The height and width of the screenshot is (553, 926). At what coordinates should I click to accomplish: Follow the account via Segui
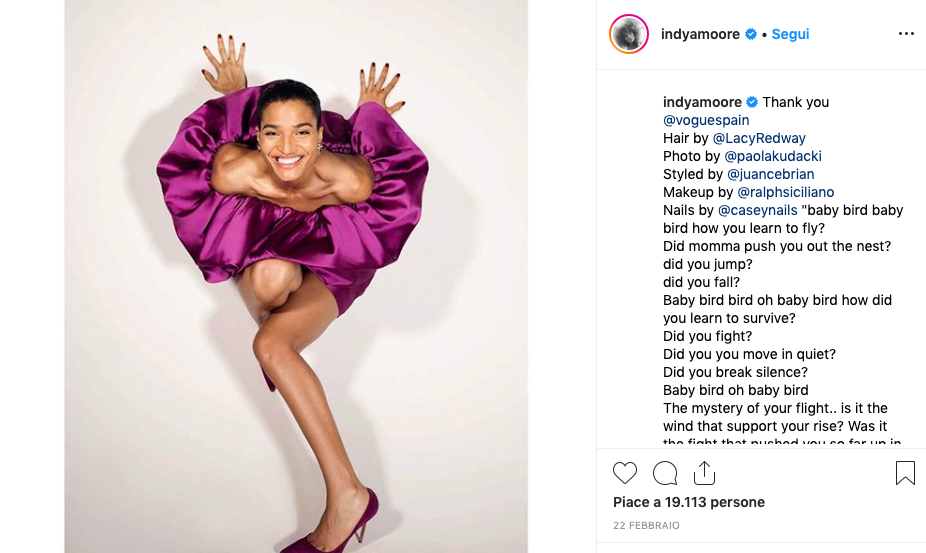tap(790, 34)
